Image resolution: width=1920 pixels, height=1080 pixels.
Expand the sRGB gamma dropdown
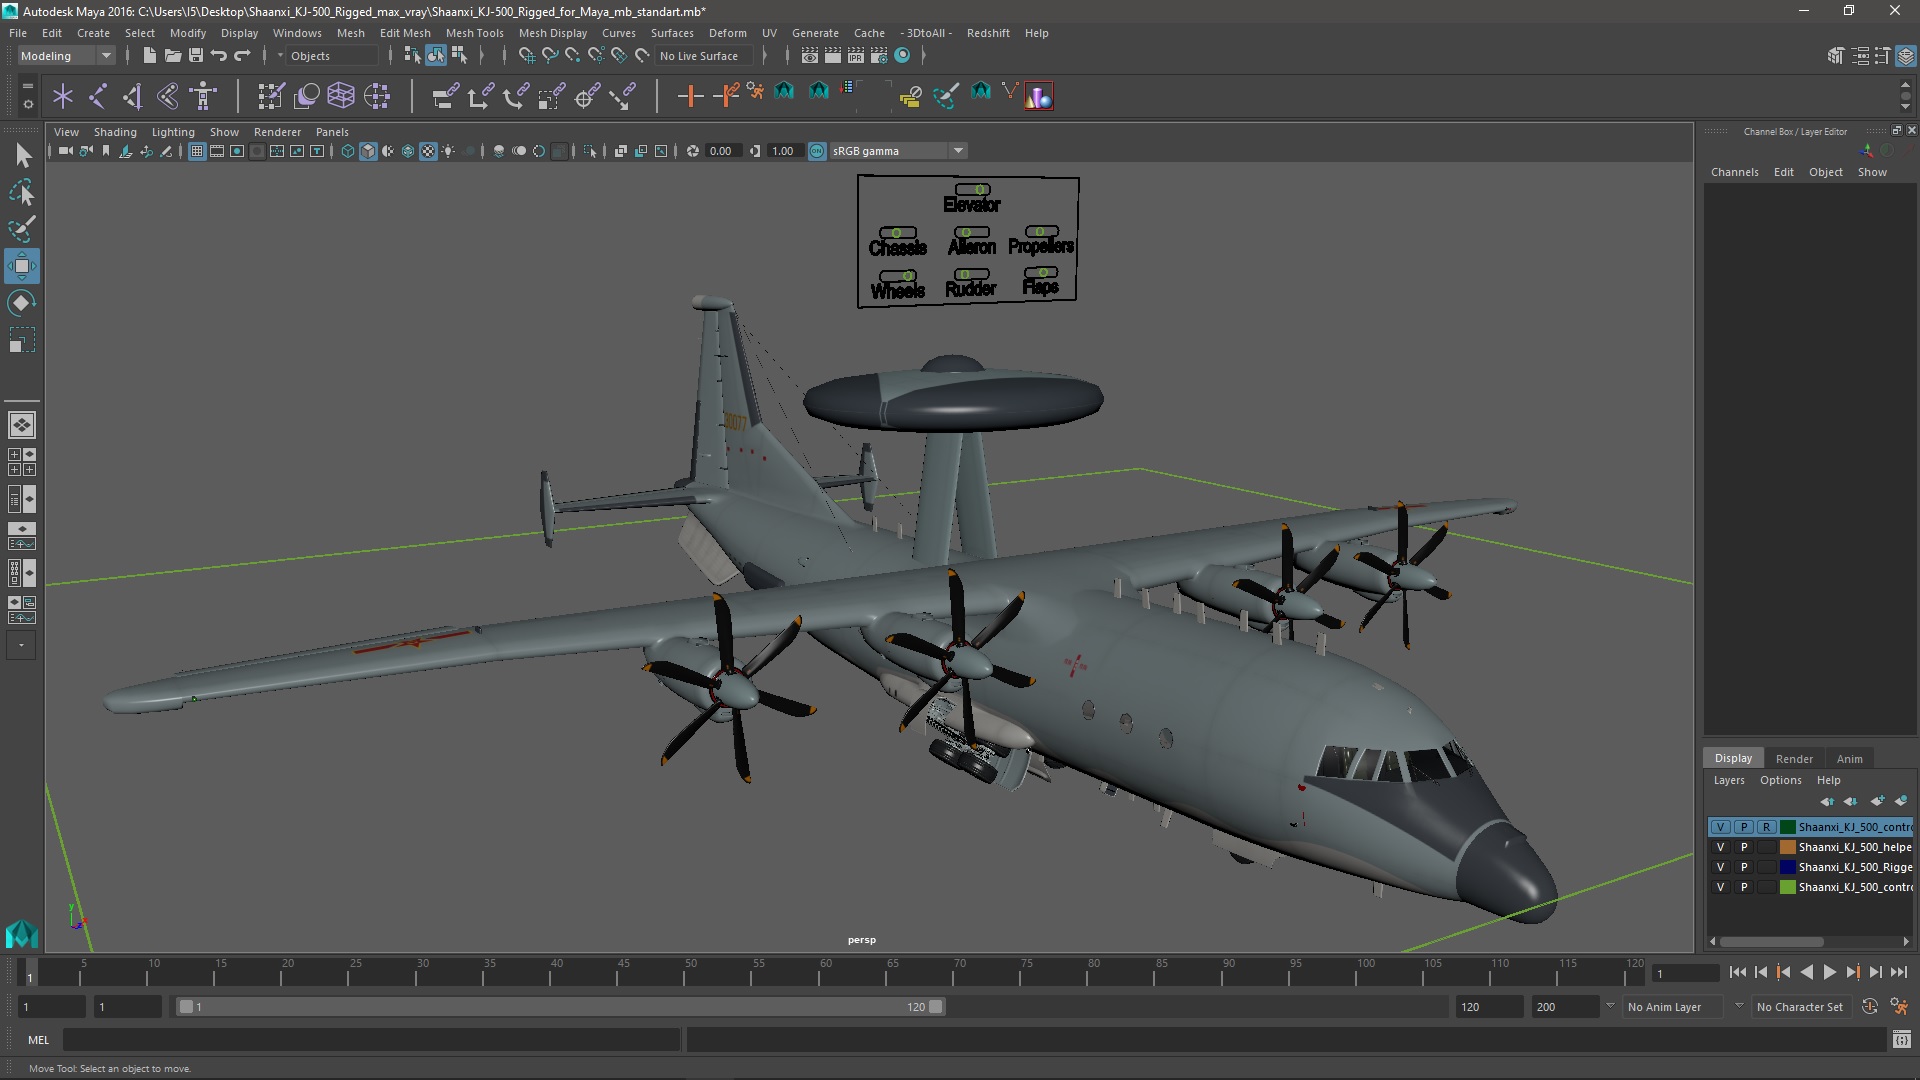958,151
